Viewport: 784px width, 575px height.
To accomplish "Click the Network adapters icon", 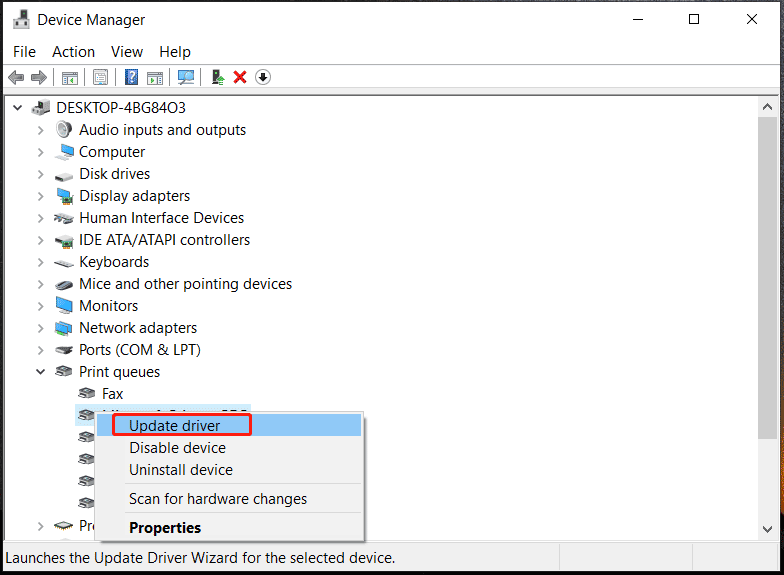I will click(x=64, y=328).
